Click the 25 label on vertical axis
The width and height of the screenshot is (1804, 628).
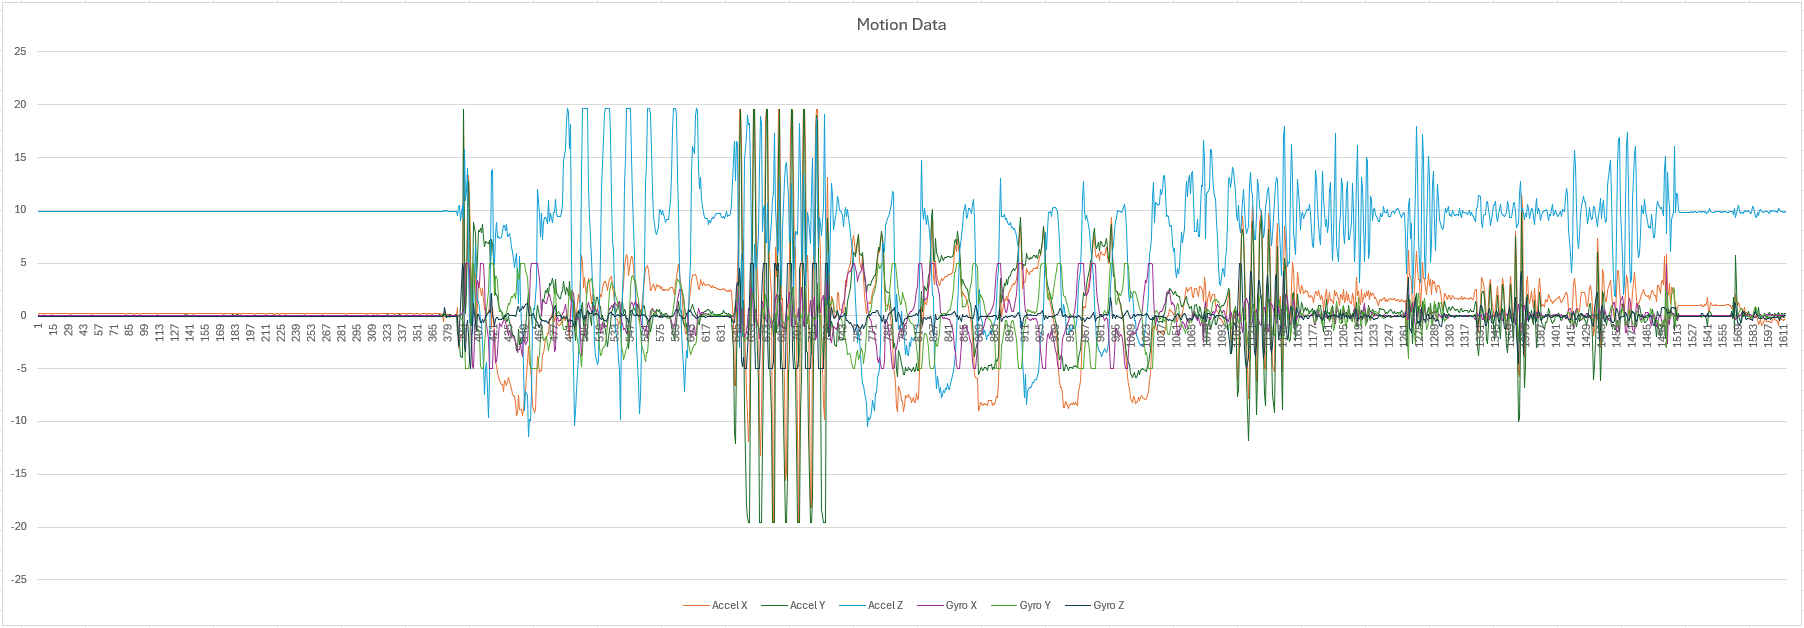[20, 51]
